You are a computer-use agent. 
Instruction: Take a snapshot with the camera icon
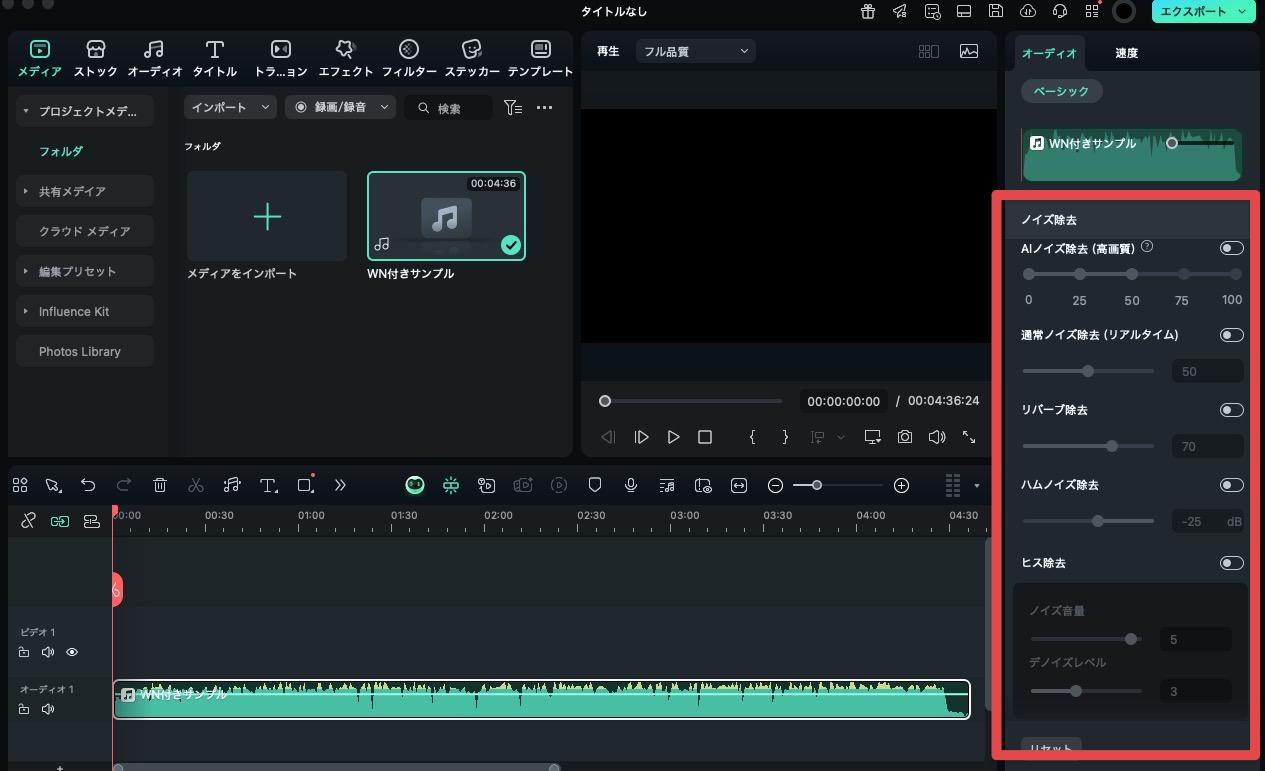tap(904, 437)
